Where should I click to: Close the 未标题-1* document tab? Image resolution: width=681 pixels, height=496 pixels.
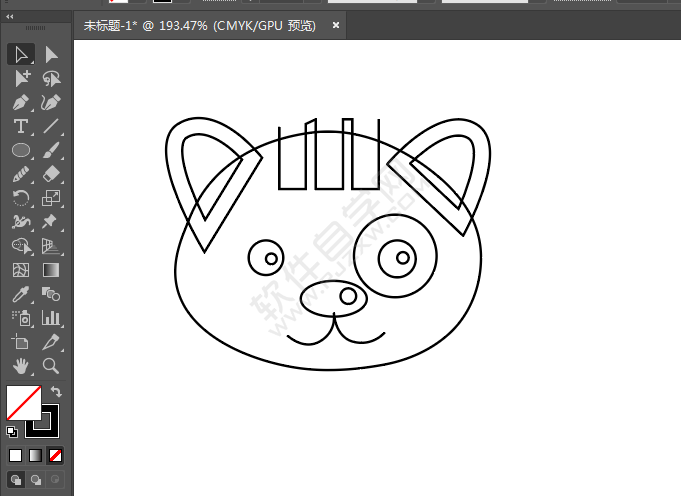coord(336,25)
